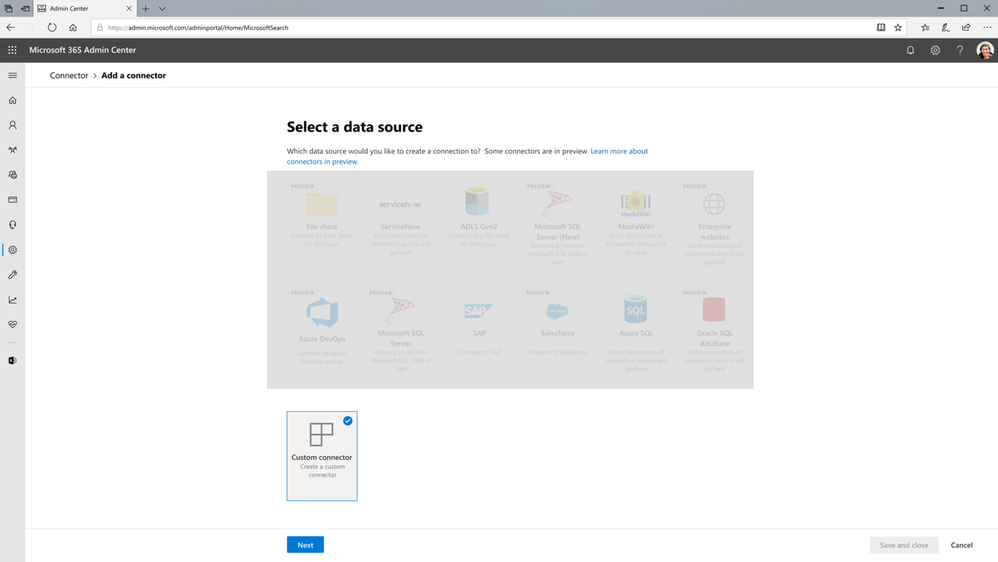Open settings gear in header
The height and width of the screenshot is (562, 998).
tap(935, 50)
